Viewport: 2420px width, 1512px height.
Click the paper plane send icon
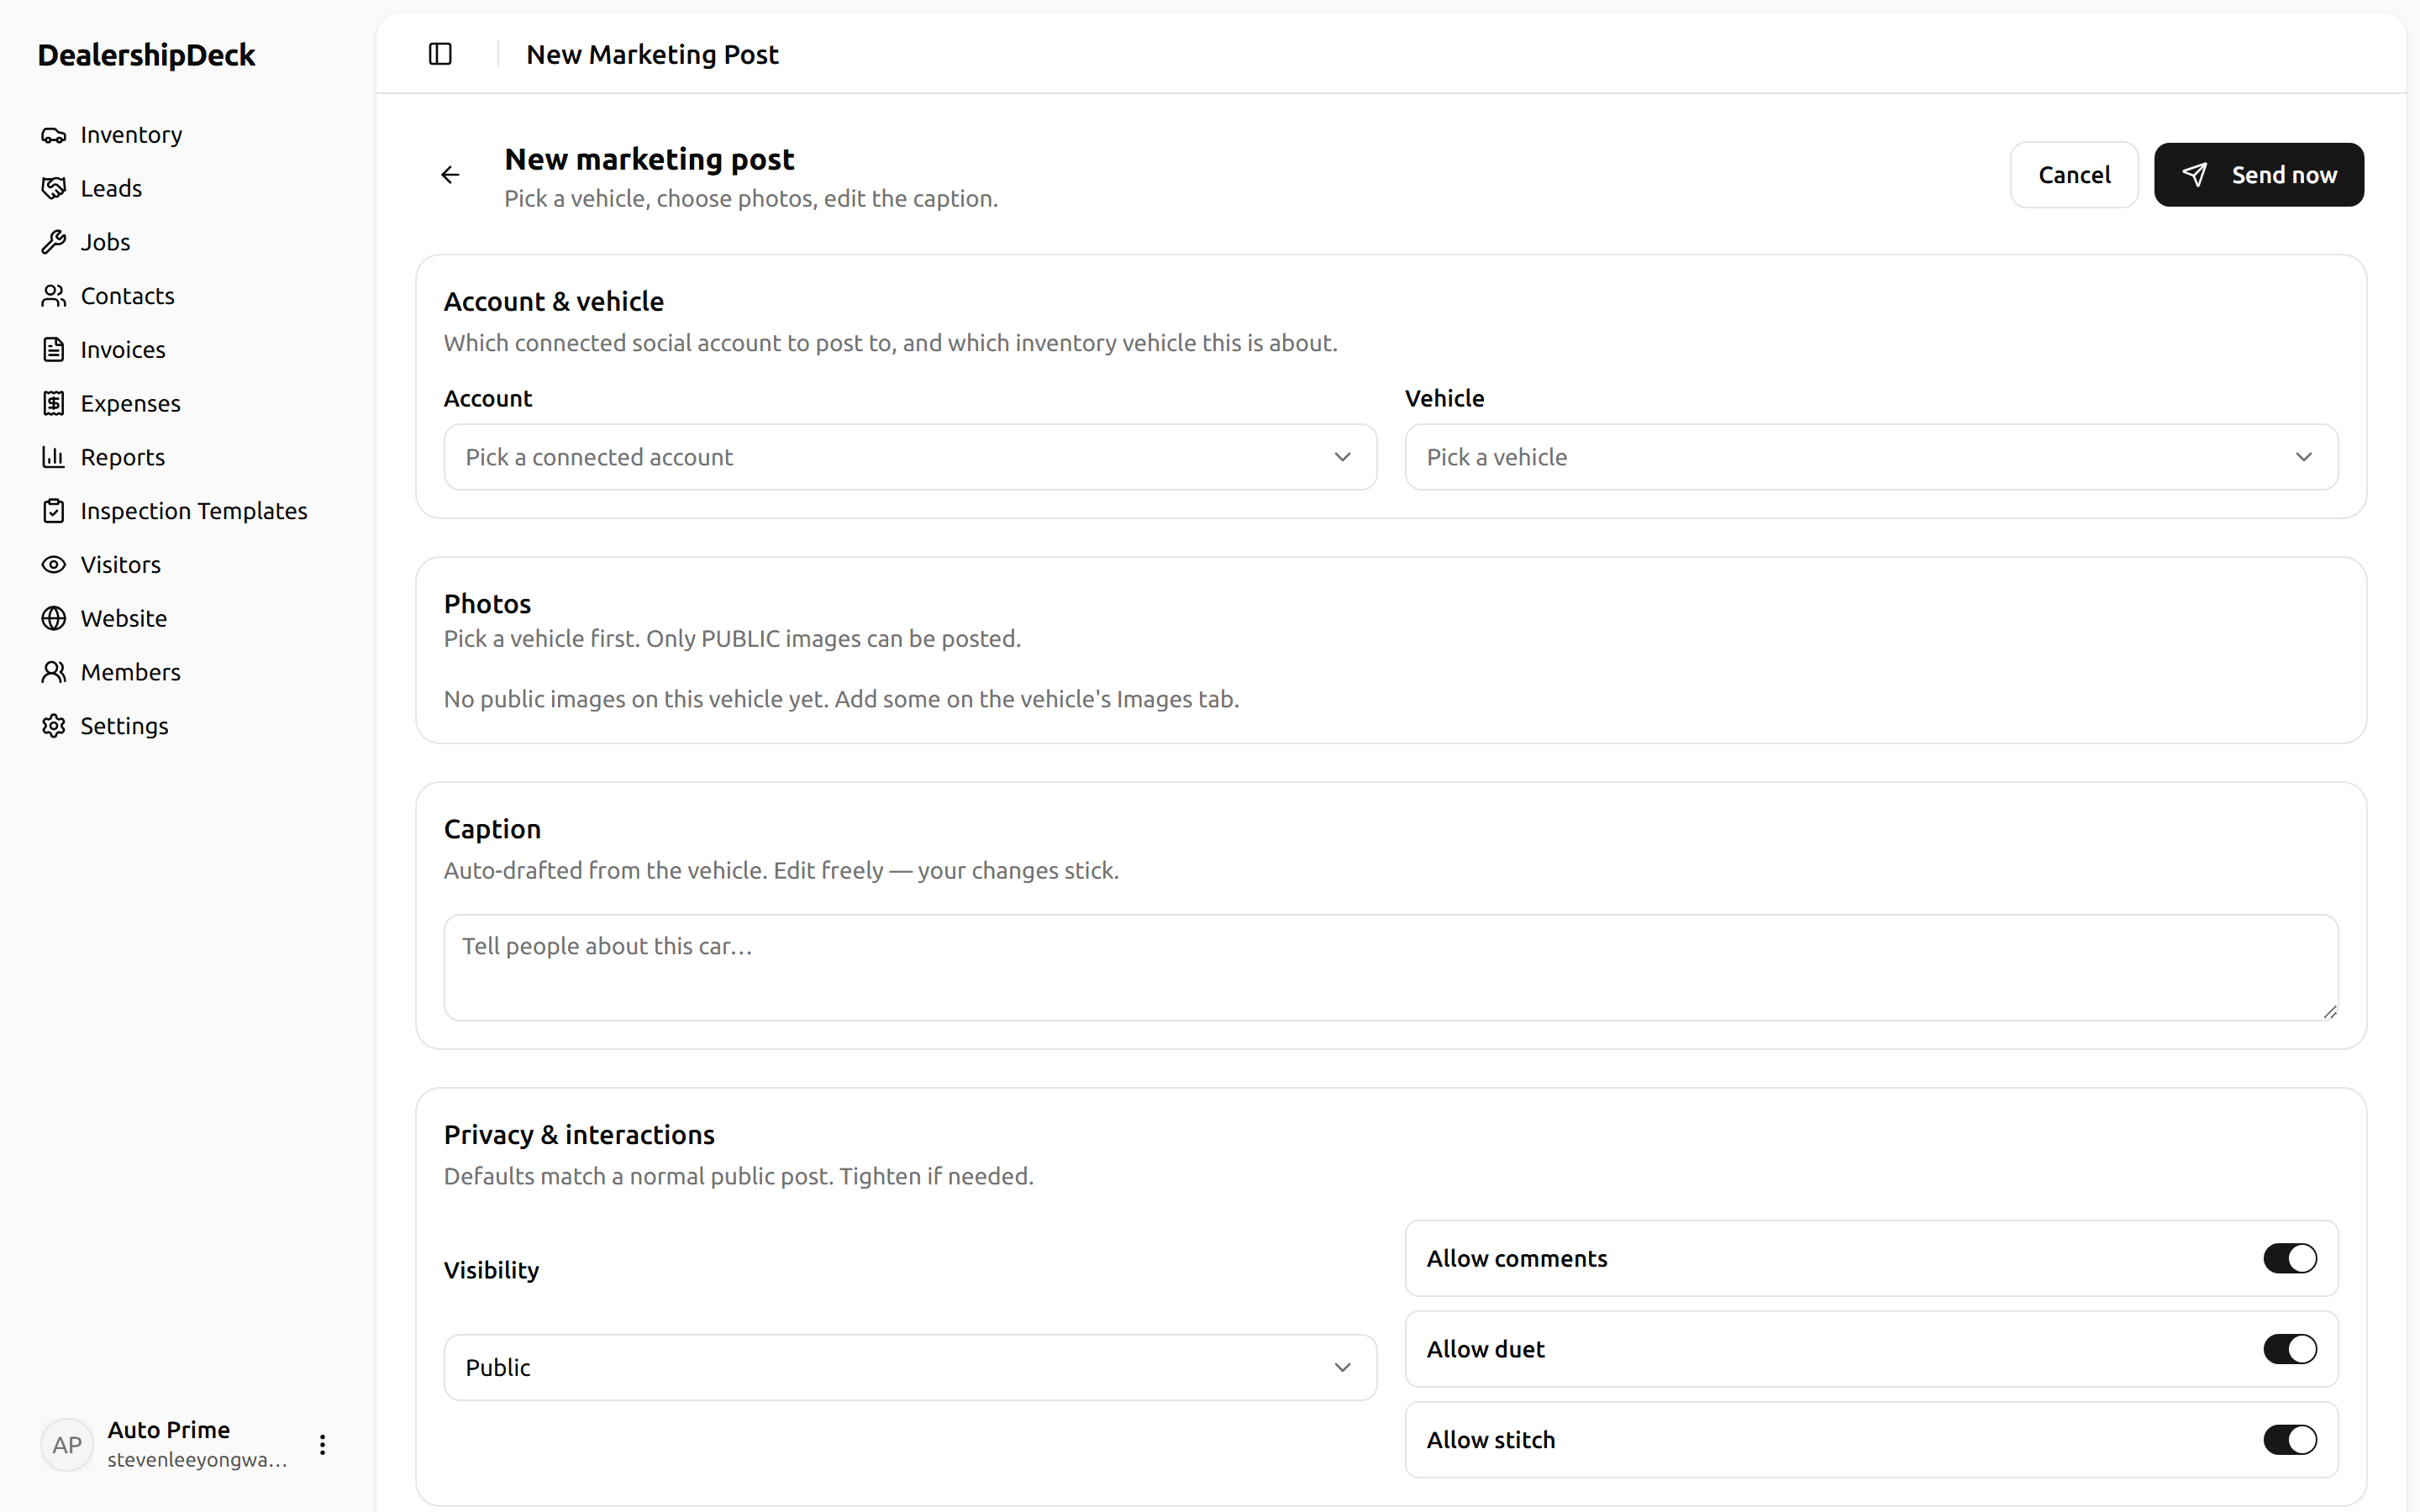2194,175
